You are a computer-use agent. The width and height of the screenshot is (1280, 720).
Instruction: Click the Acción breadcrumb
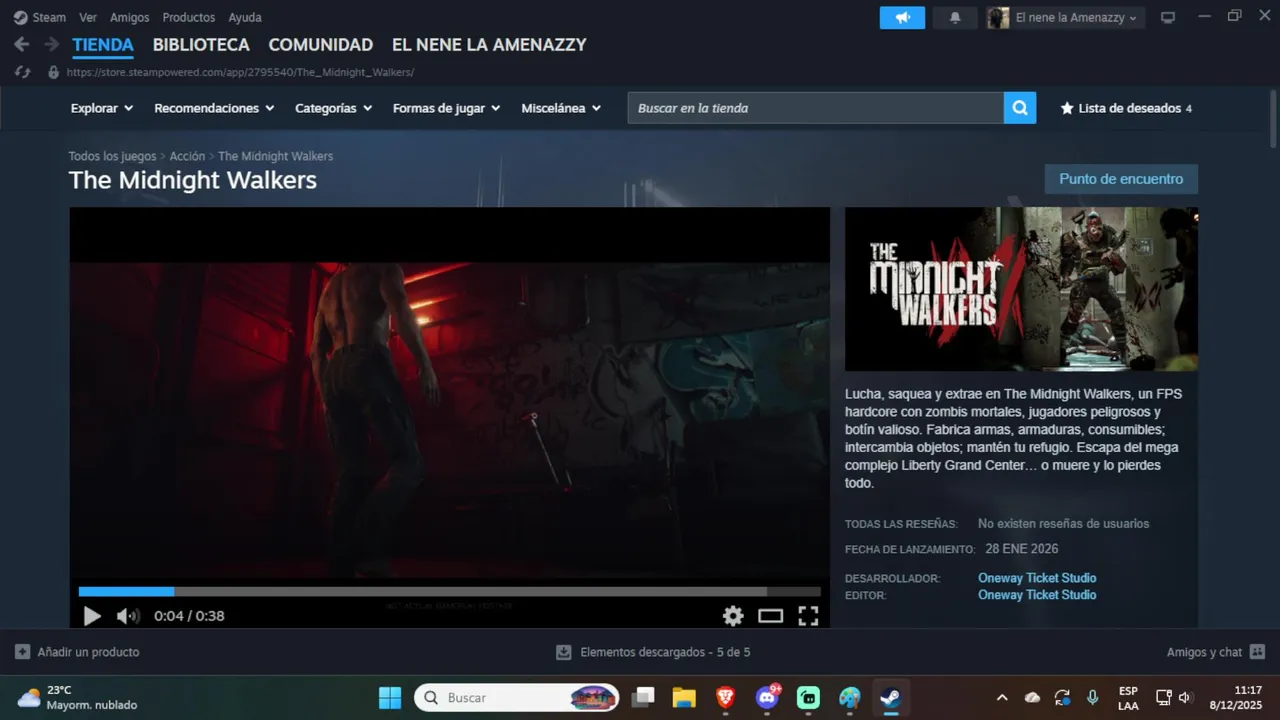tap(187, 156)
